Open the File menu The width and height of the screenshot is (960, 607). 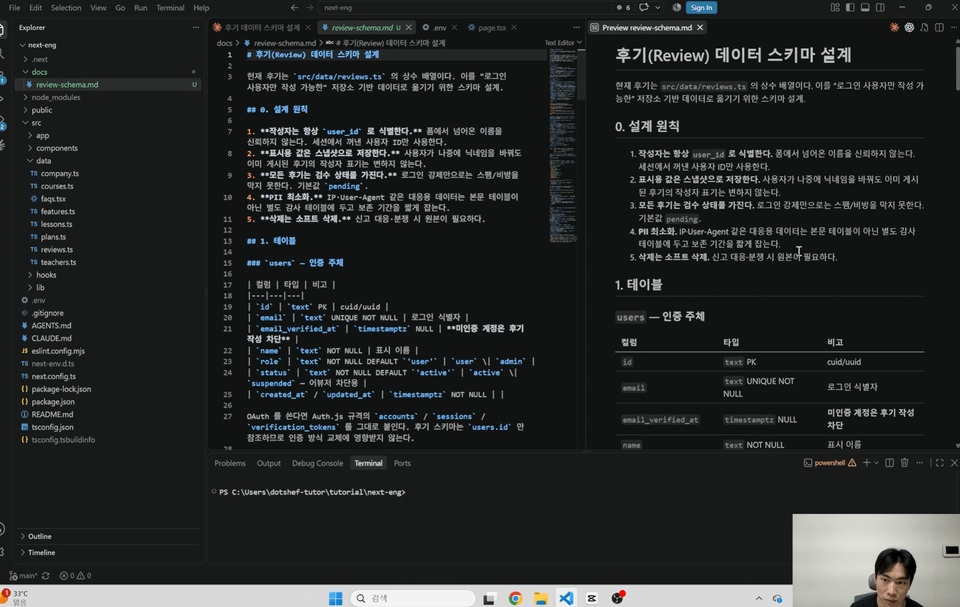pyautogui.click(x=14, y=8)
